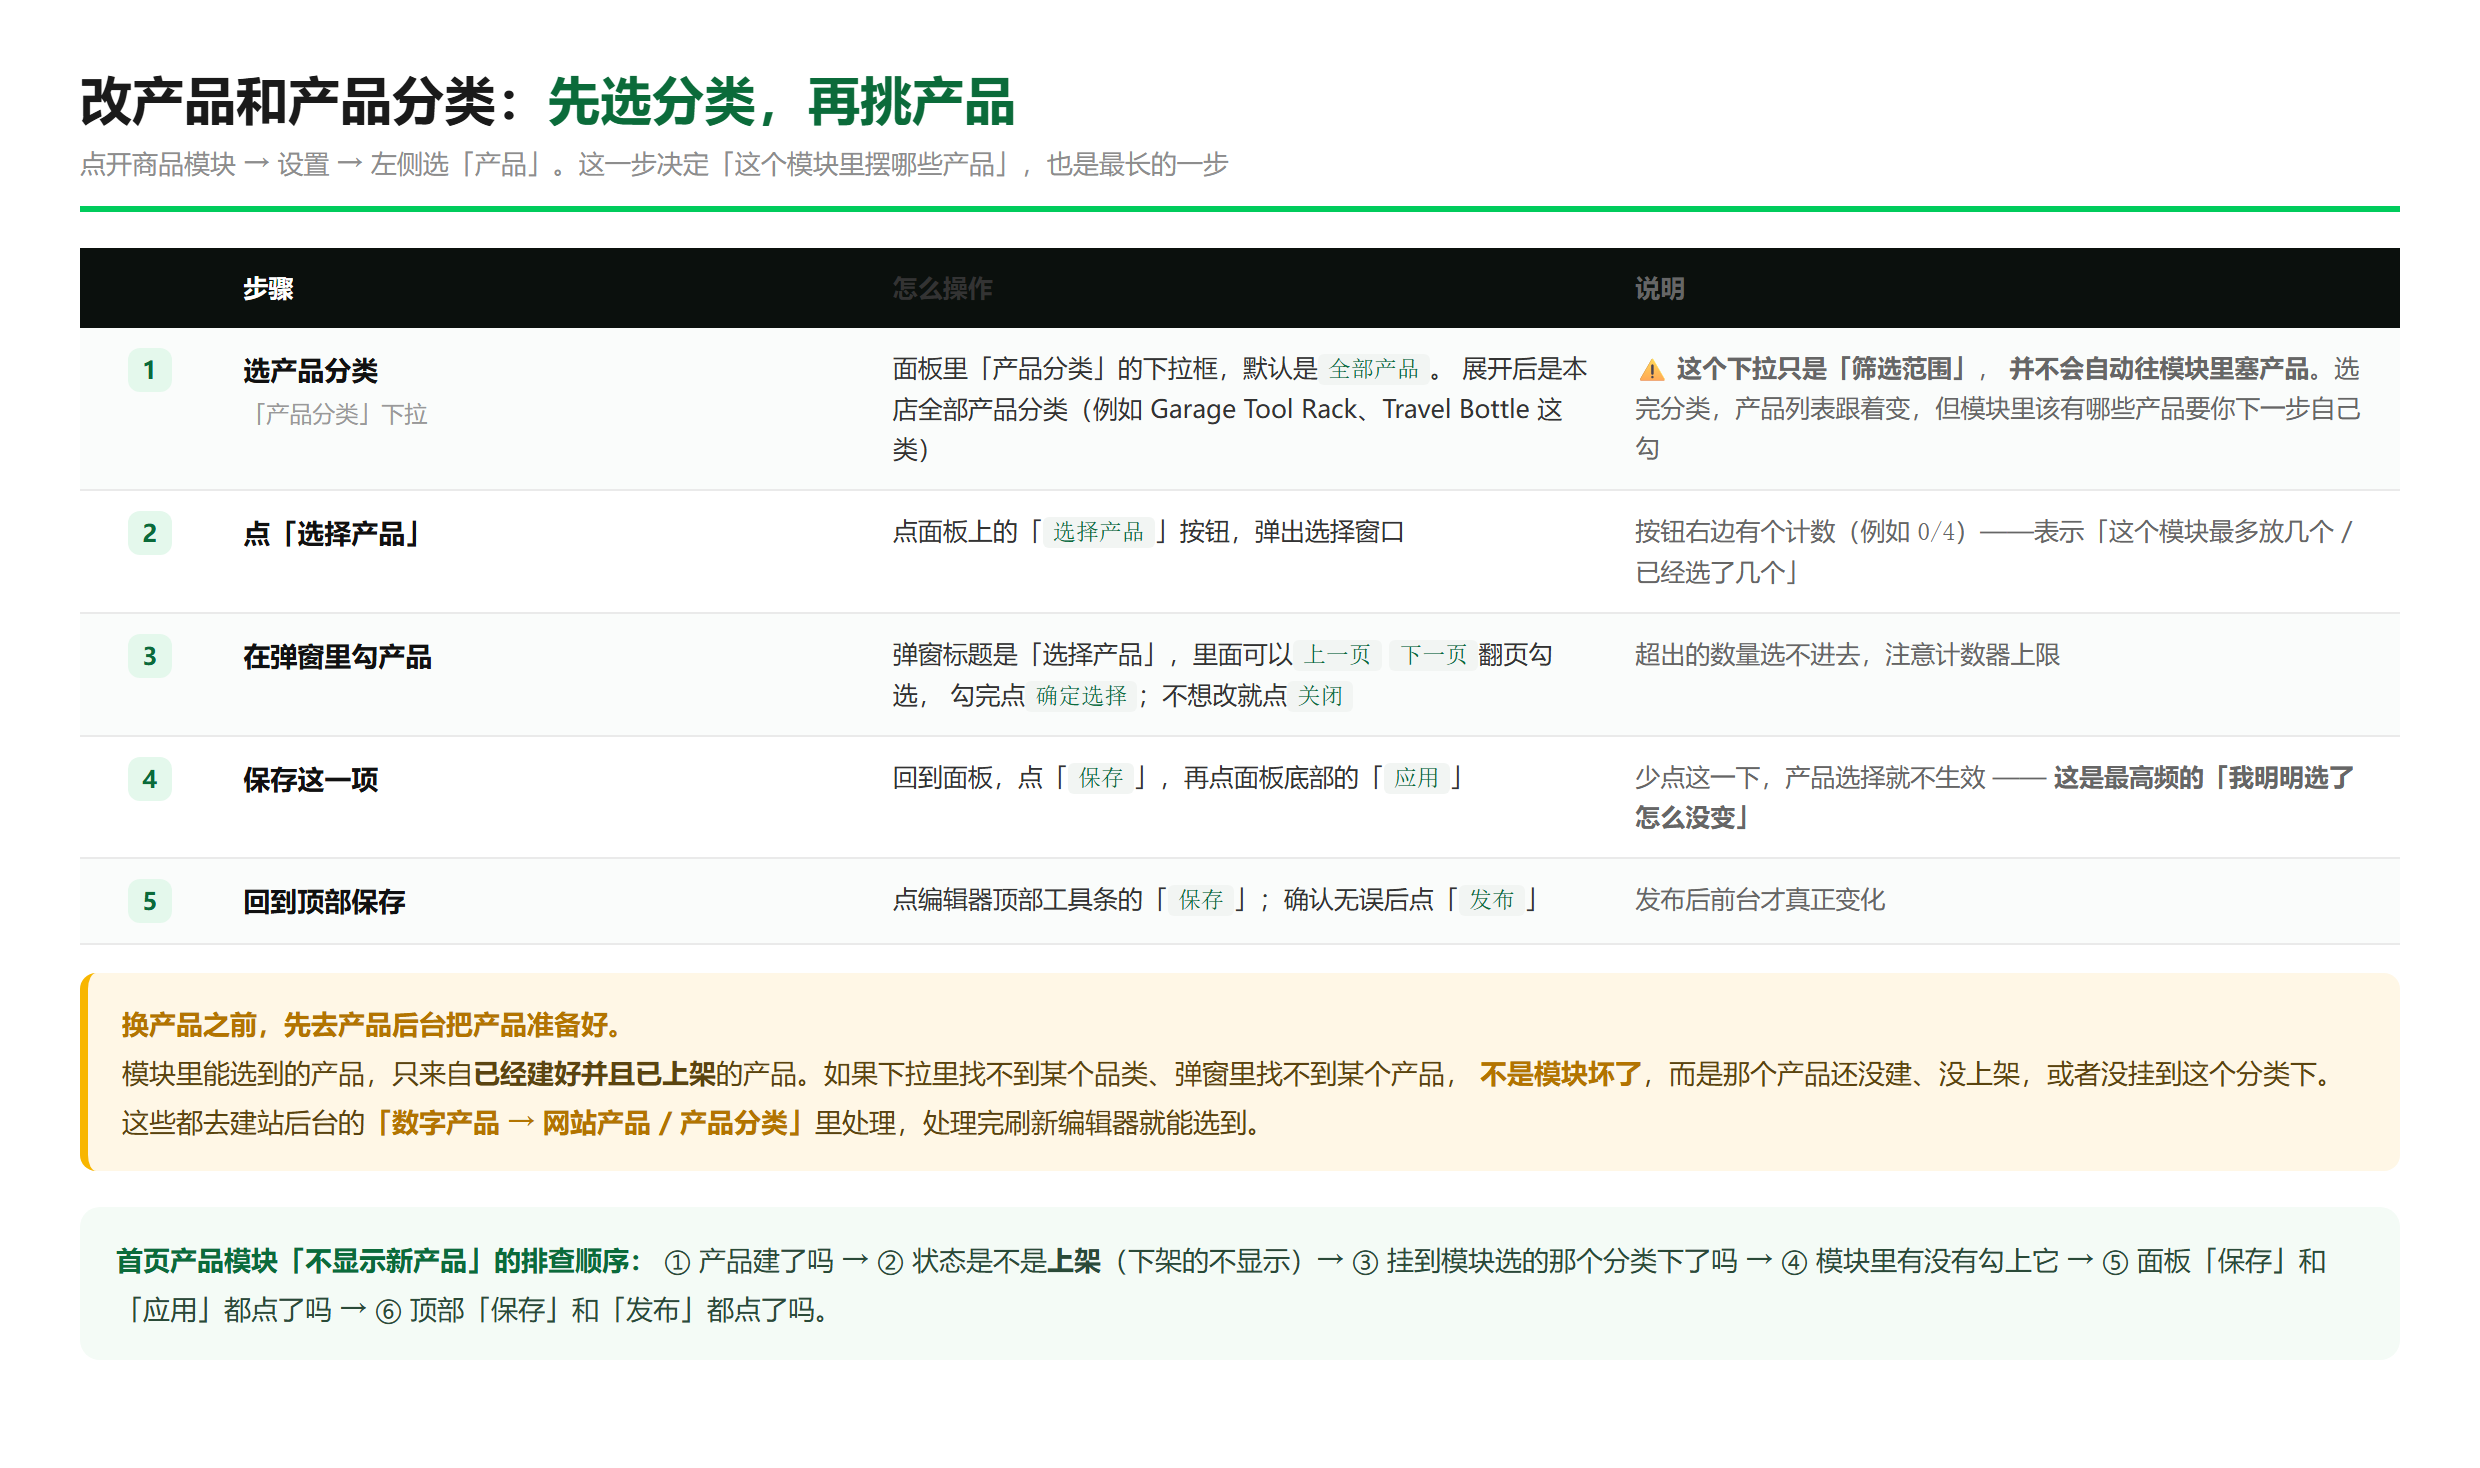This screenshot has width=2480, height=1468.
Task: Click step number badge 2
Action: [150, 533]
